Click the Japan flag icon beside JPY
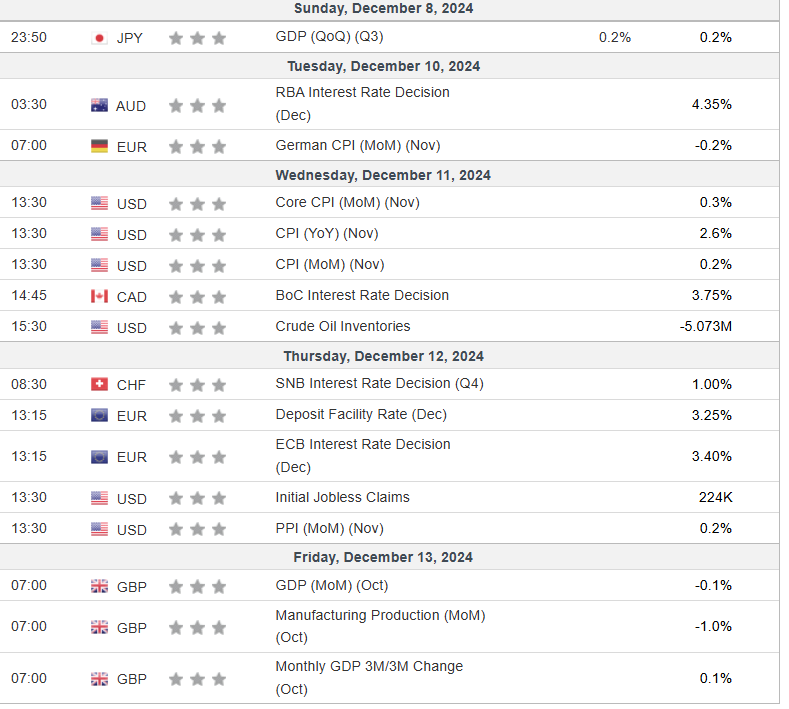Viewport: 789px width, 709px height. pyautogui.click(x=99, y=38)
